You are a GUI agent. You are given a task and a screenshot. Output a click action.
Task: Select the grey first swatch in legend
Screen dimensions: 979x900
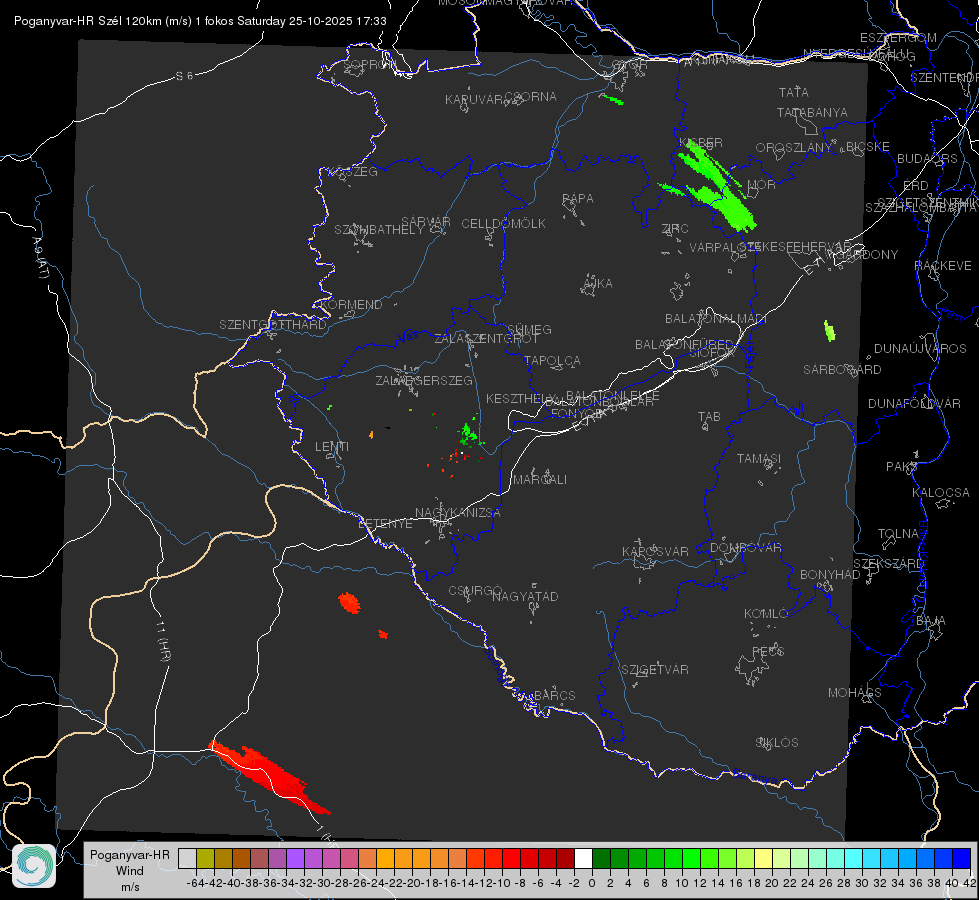187,858
